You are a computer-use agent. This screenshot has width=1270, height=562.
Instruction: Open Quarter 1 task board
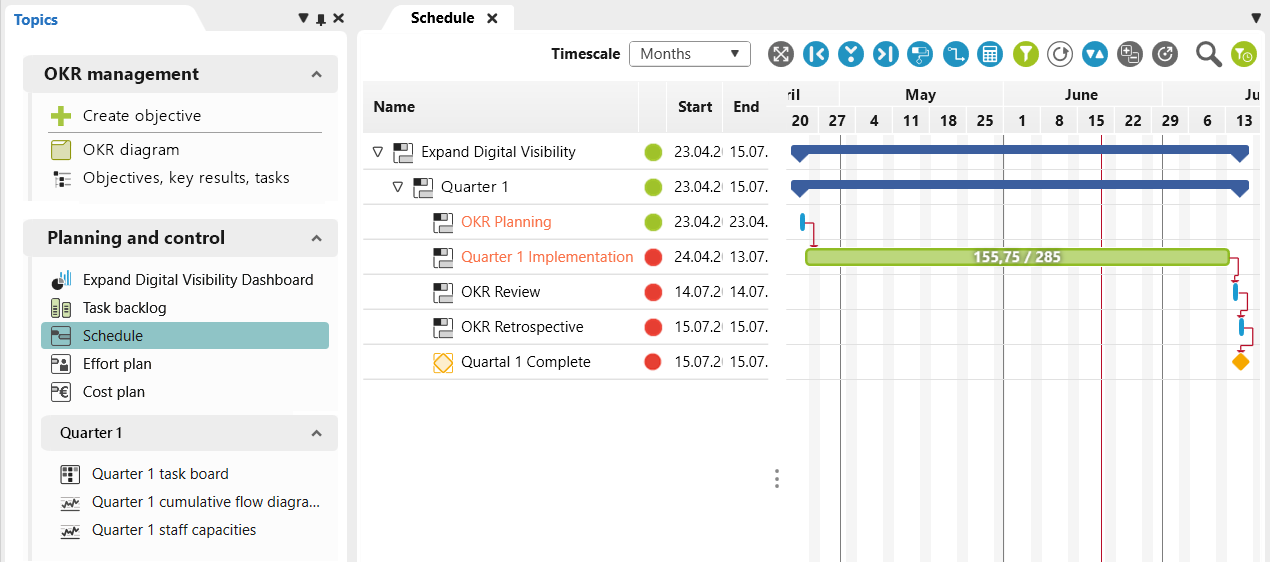pyautogui.click(x=160, y=474)
